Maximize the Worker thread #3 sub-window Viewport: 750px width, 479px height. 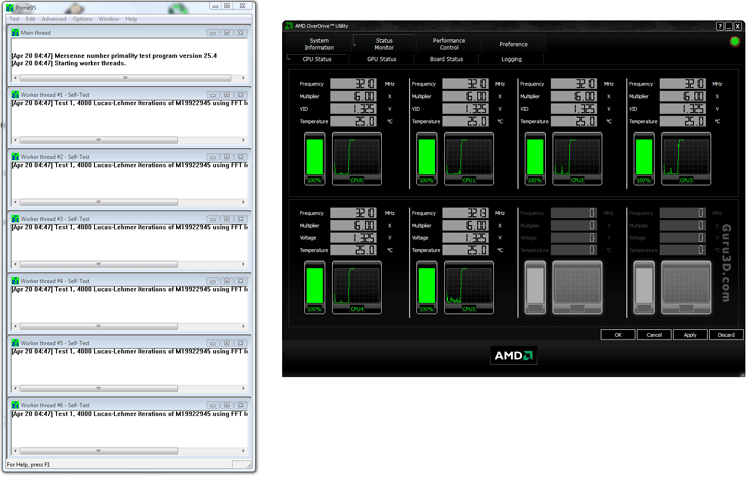(x=227, y=219)
